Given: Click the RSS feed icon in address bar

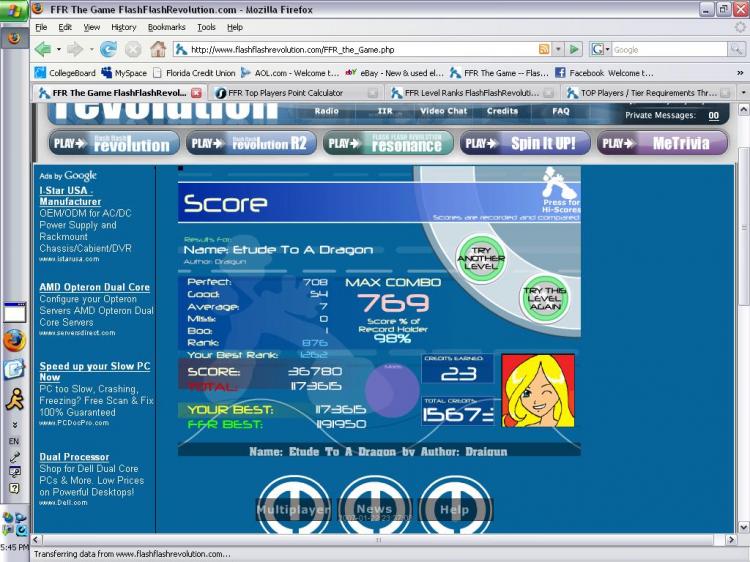Looking at the screenshot, I should [544, 49].
